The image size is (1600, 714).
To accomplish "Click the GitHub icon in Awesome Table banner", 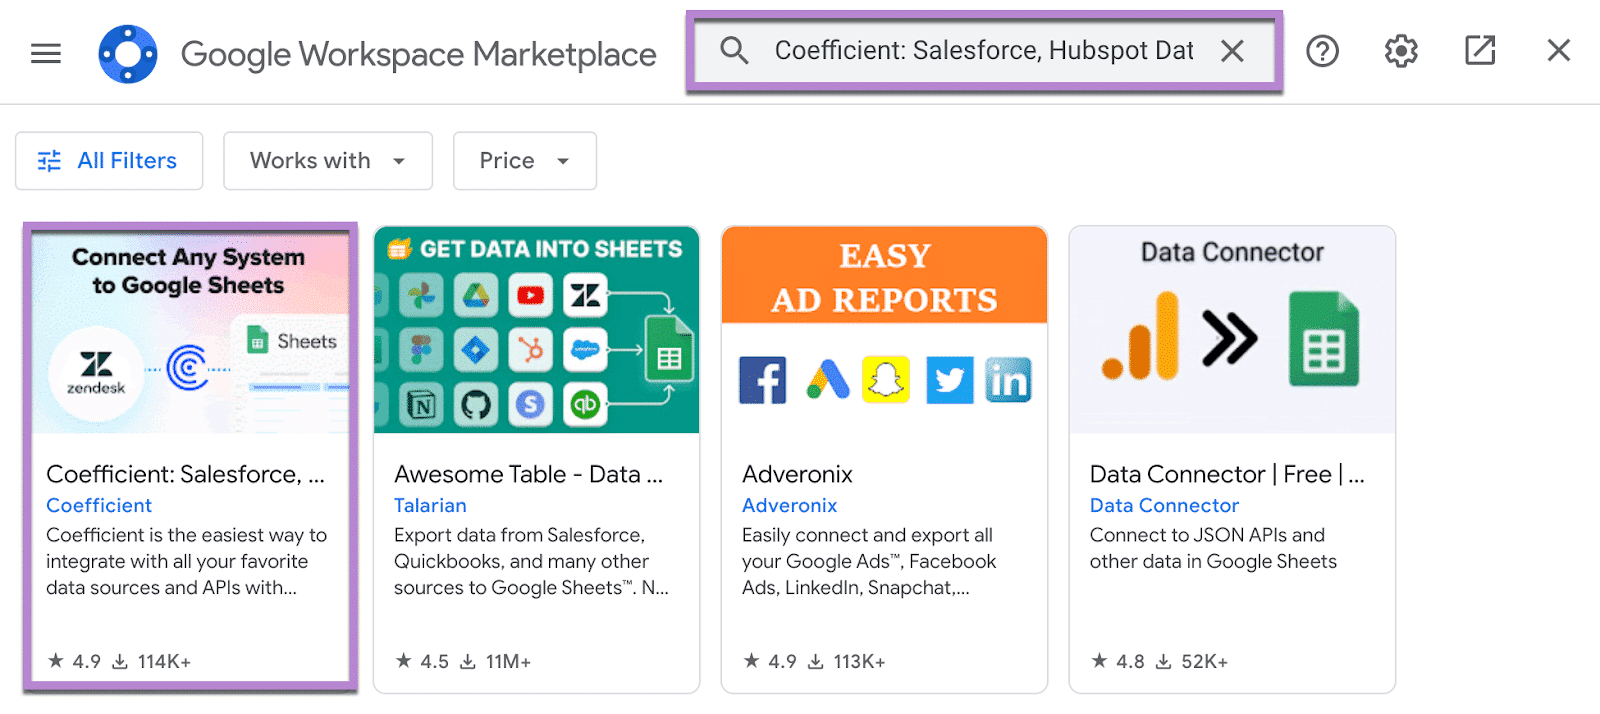I will point(476,404).
